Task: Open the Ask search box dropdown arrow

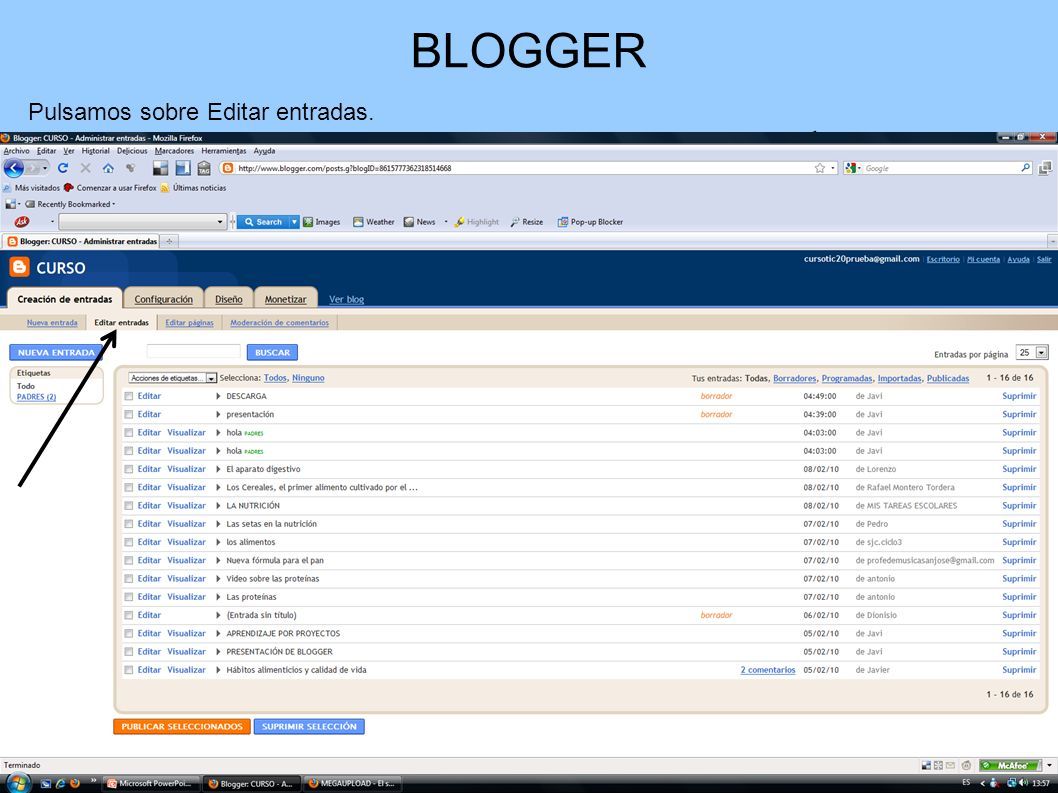Action: [220, 221]
